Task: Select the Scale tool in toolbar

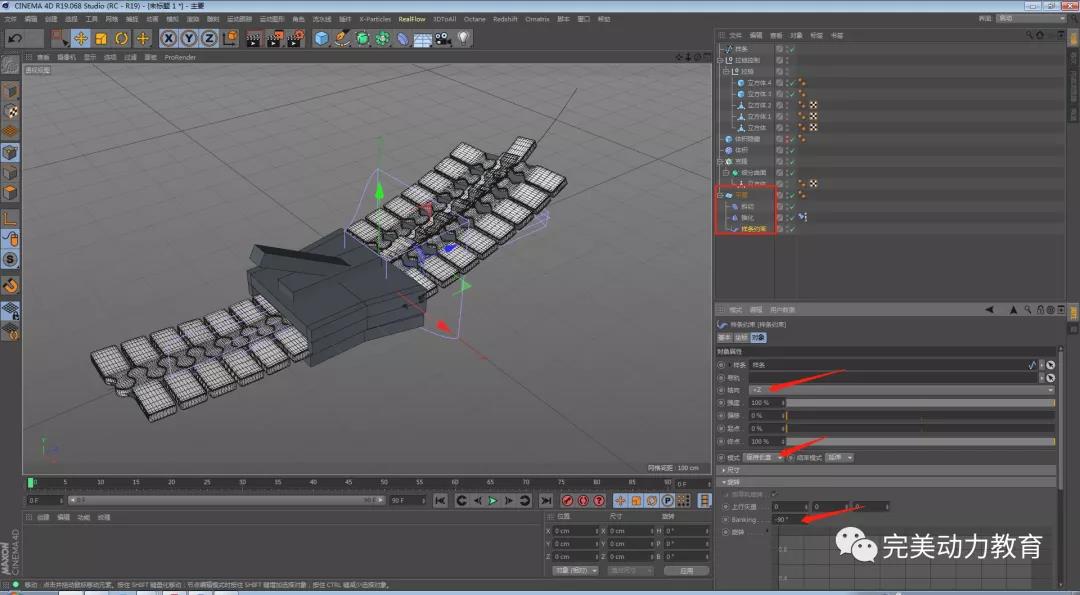Action: (x=101, y=38)
